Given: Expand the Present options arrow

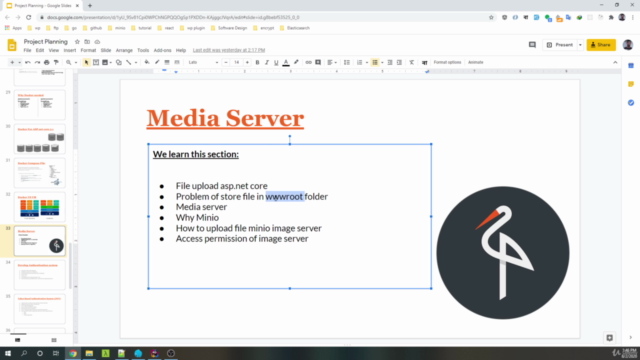Looking at the screenshot, I should click(x=580, y=45).
